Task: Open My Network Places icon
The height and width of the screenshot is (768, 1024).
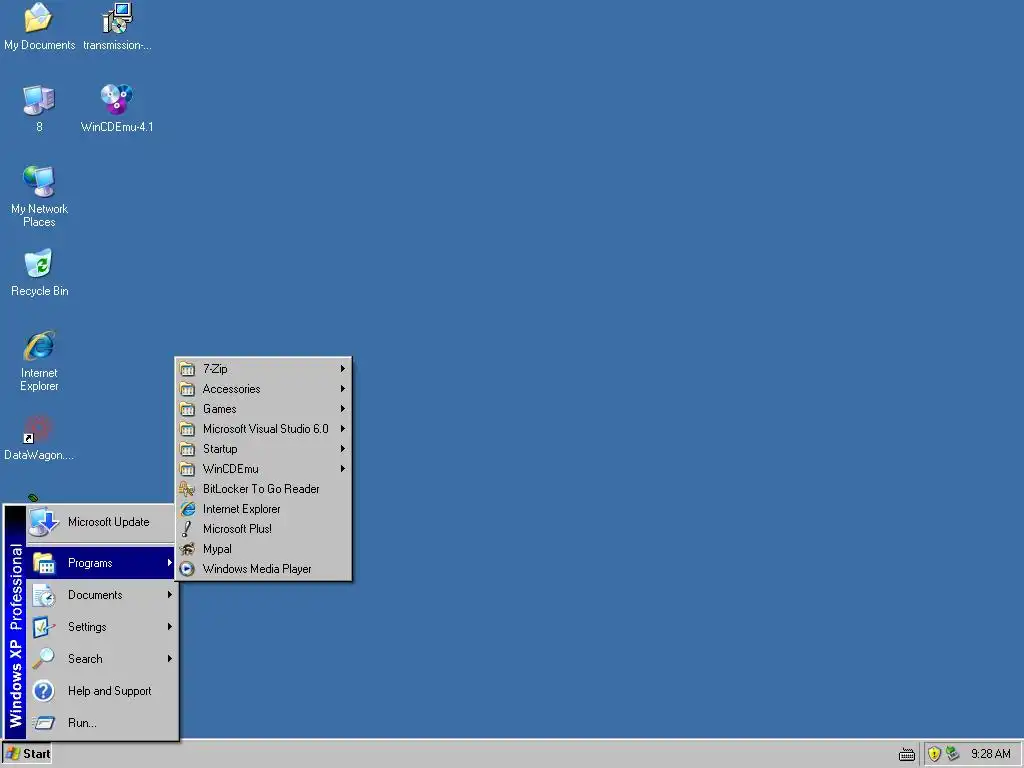Action: tap(39, 196)
